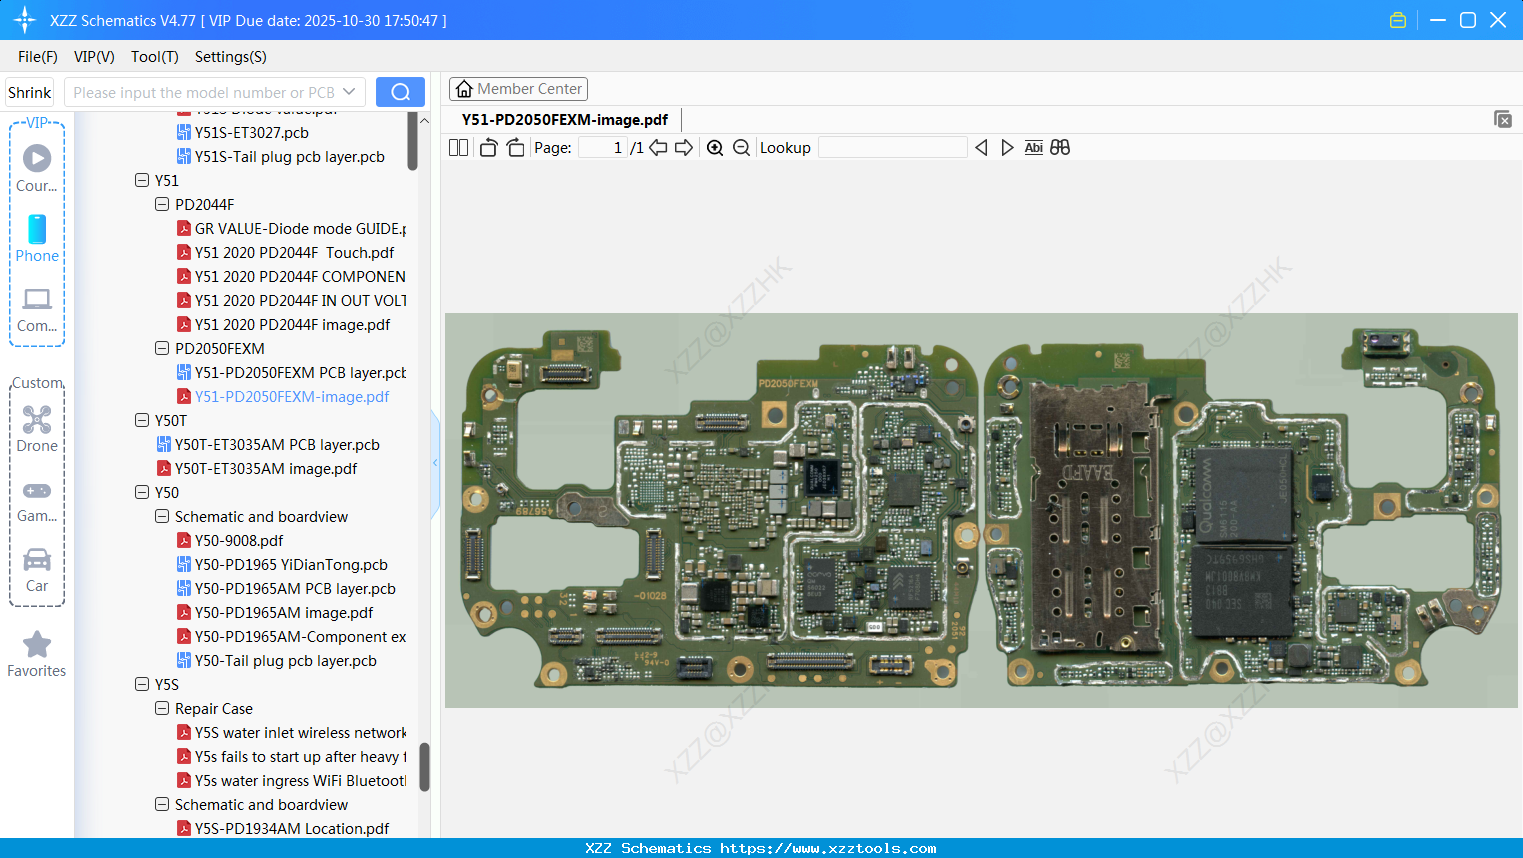Go to the next PDF page arrow
Screen dimensions: 1523x858
pyautogui.click(x=684, y=148)
